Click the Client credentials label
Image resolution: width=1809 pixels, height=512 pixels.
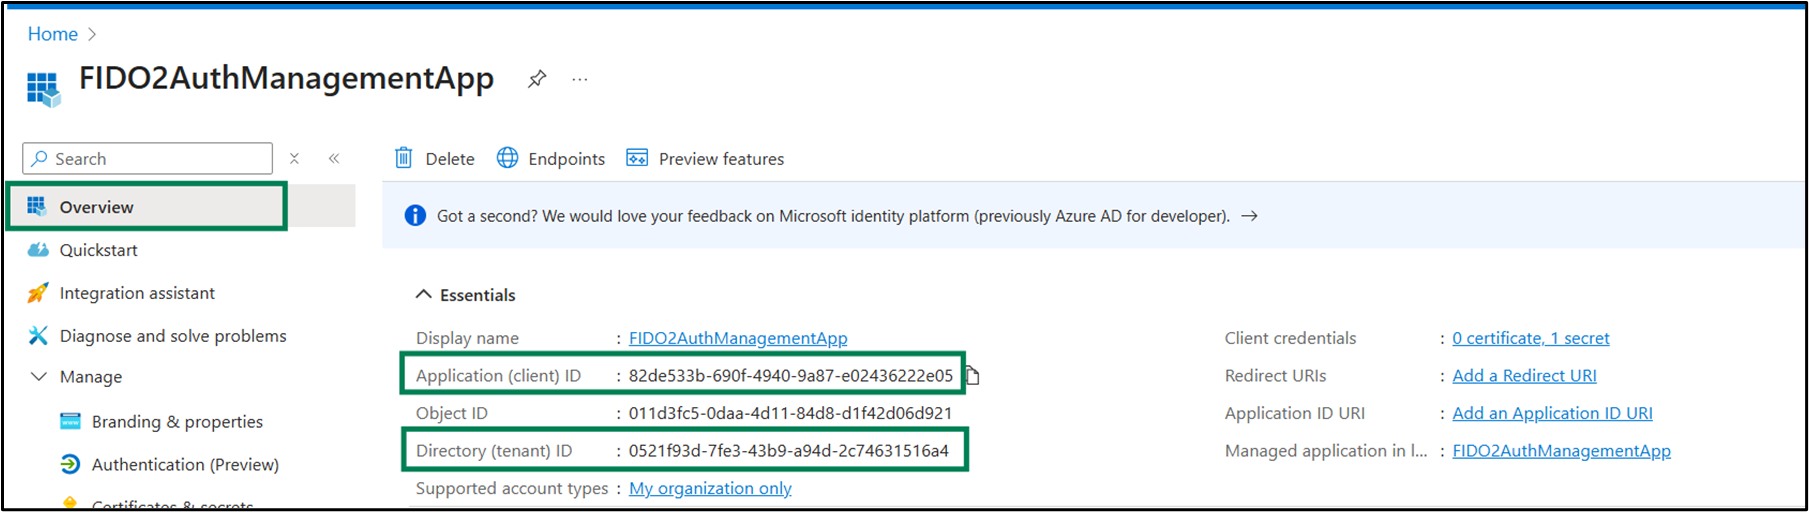1290,338
